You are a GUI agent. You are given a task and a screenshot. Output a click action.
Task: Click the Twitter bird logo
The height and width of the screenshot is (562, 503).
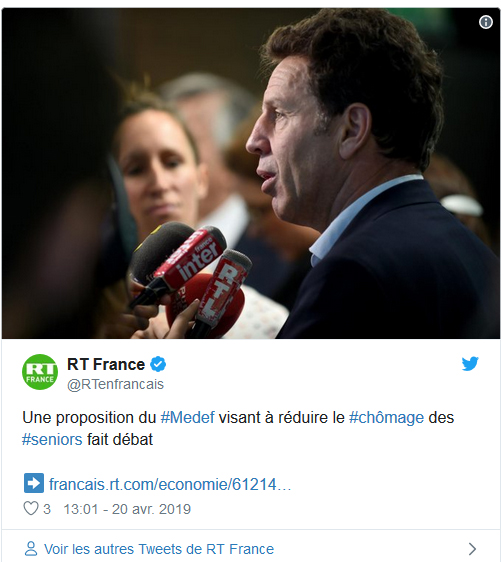(x=470, y=364)
